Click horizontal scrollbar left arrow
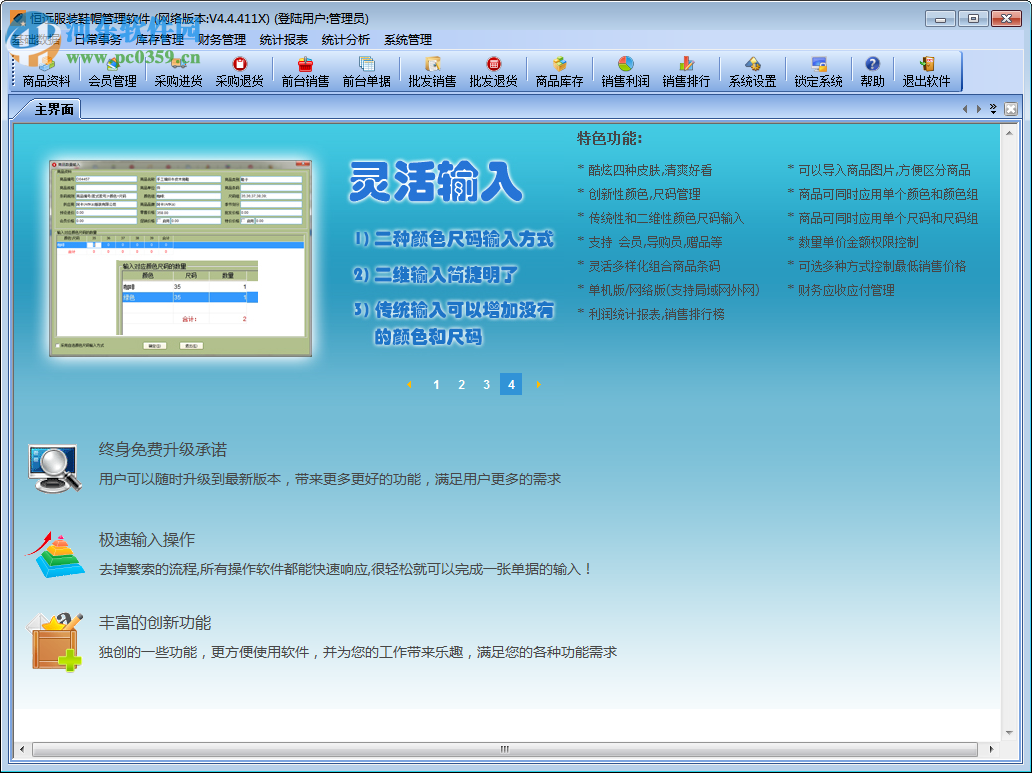Viewport: 1032px width, 773px height. [22, 749]
